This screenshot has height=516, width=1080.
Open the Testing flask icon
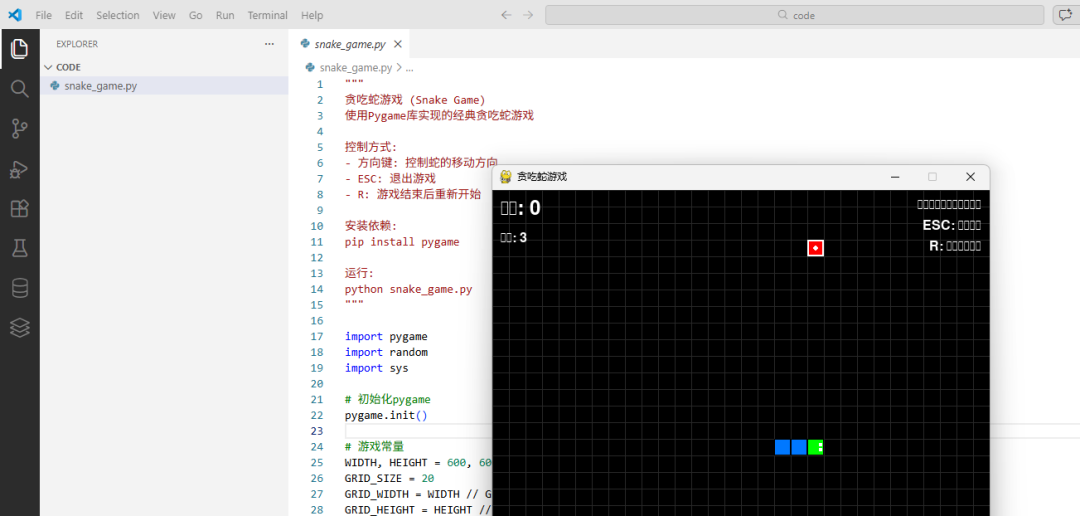(x=19, y=249)
